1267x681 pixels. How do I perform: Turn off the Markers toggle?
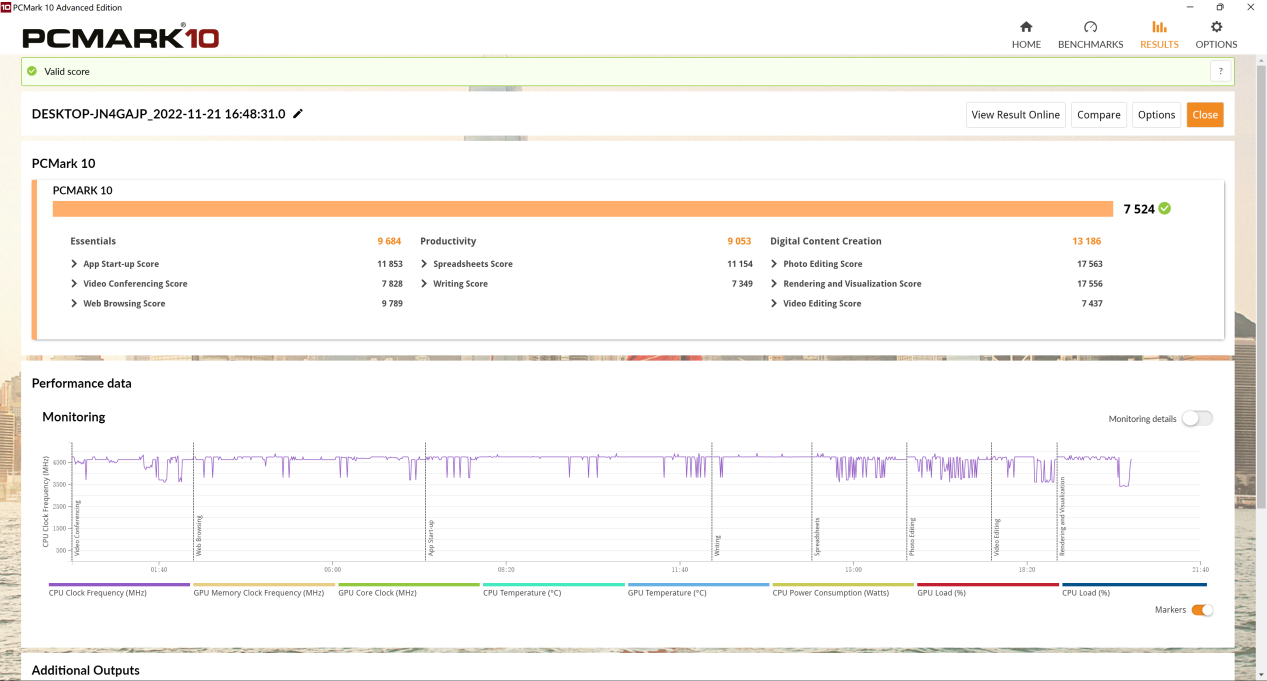1201,610
